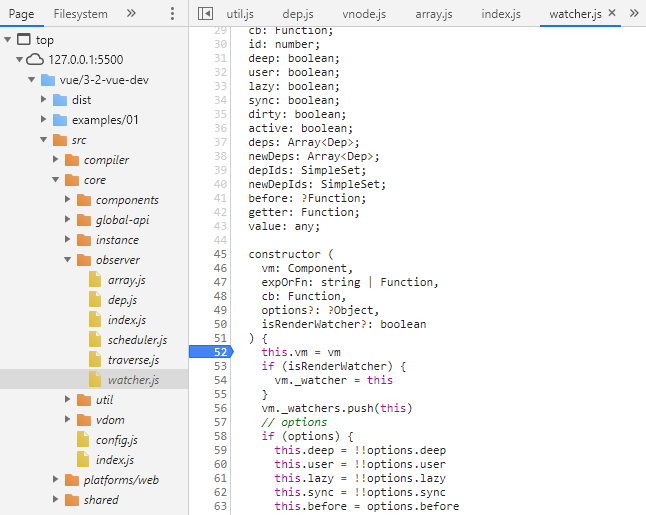Expand the util folder arrow

[x=67, y=399]
